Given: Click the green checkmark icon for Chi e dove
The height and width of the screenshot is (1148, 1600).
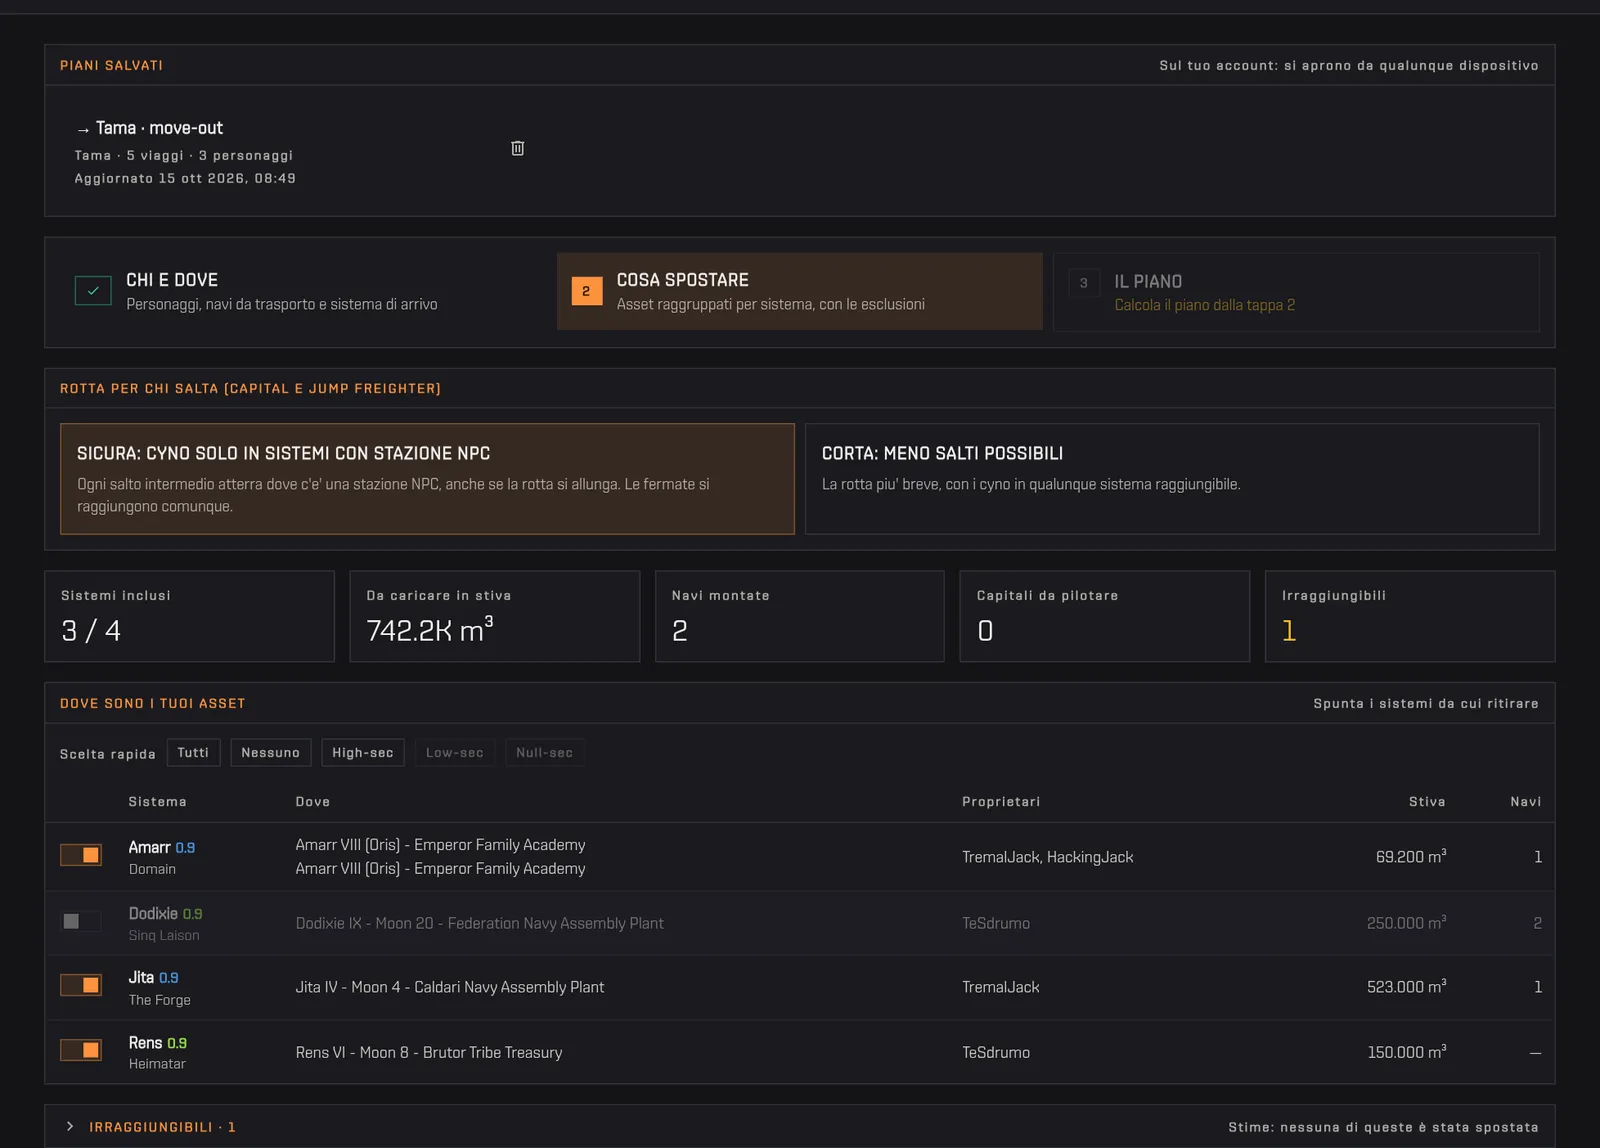Looking at the screenshot, I should [93, 290].
